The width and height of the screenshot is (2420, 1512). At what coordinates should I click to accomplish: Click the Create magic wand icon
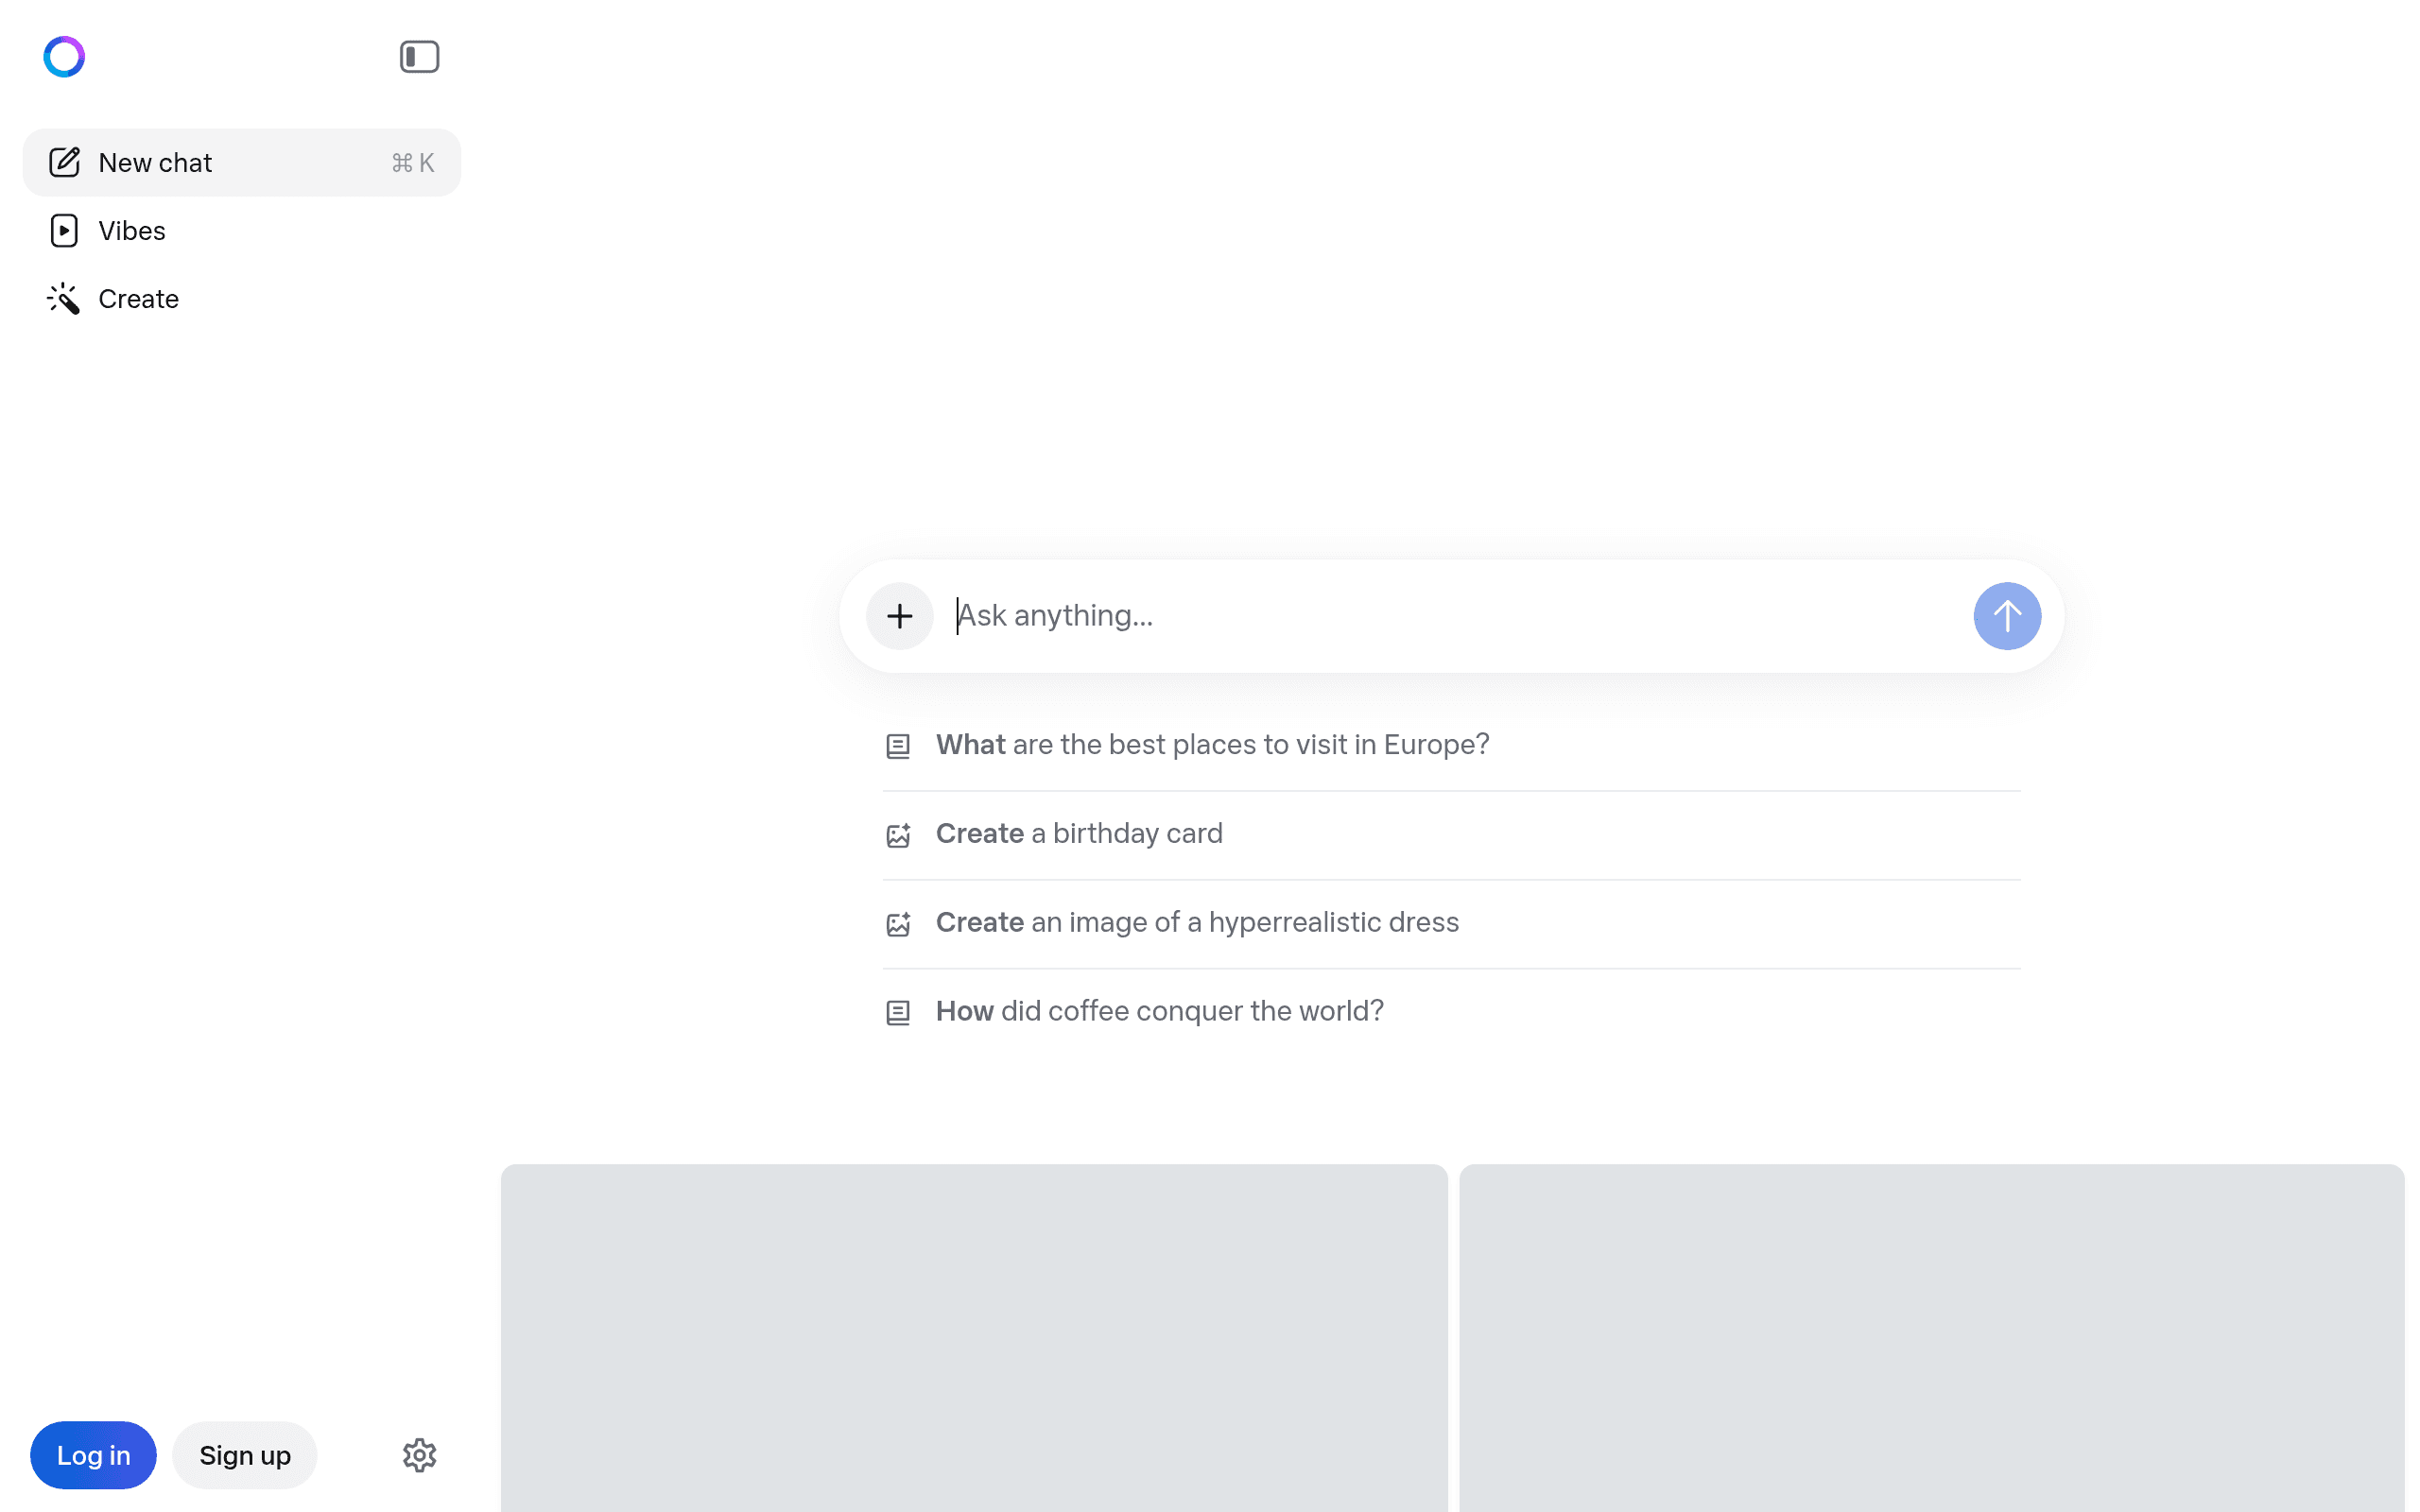click(64, 299)
